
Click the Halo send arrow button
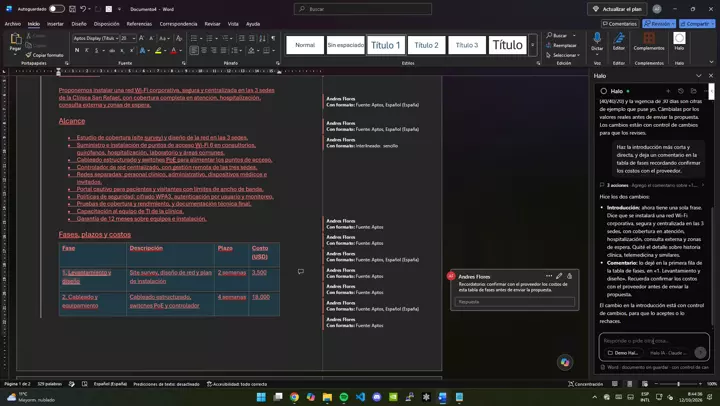700,352
